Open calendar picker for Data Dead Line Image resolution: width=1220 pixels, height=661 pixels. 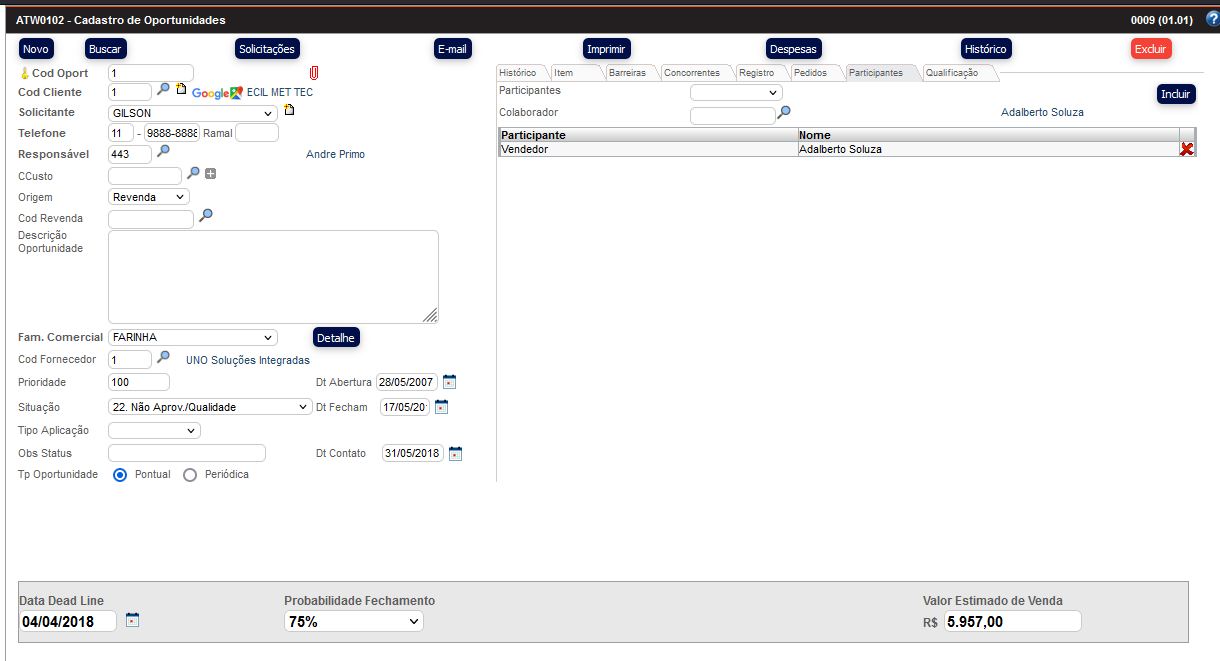(132, 620)
